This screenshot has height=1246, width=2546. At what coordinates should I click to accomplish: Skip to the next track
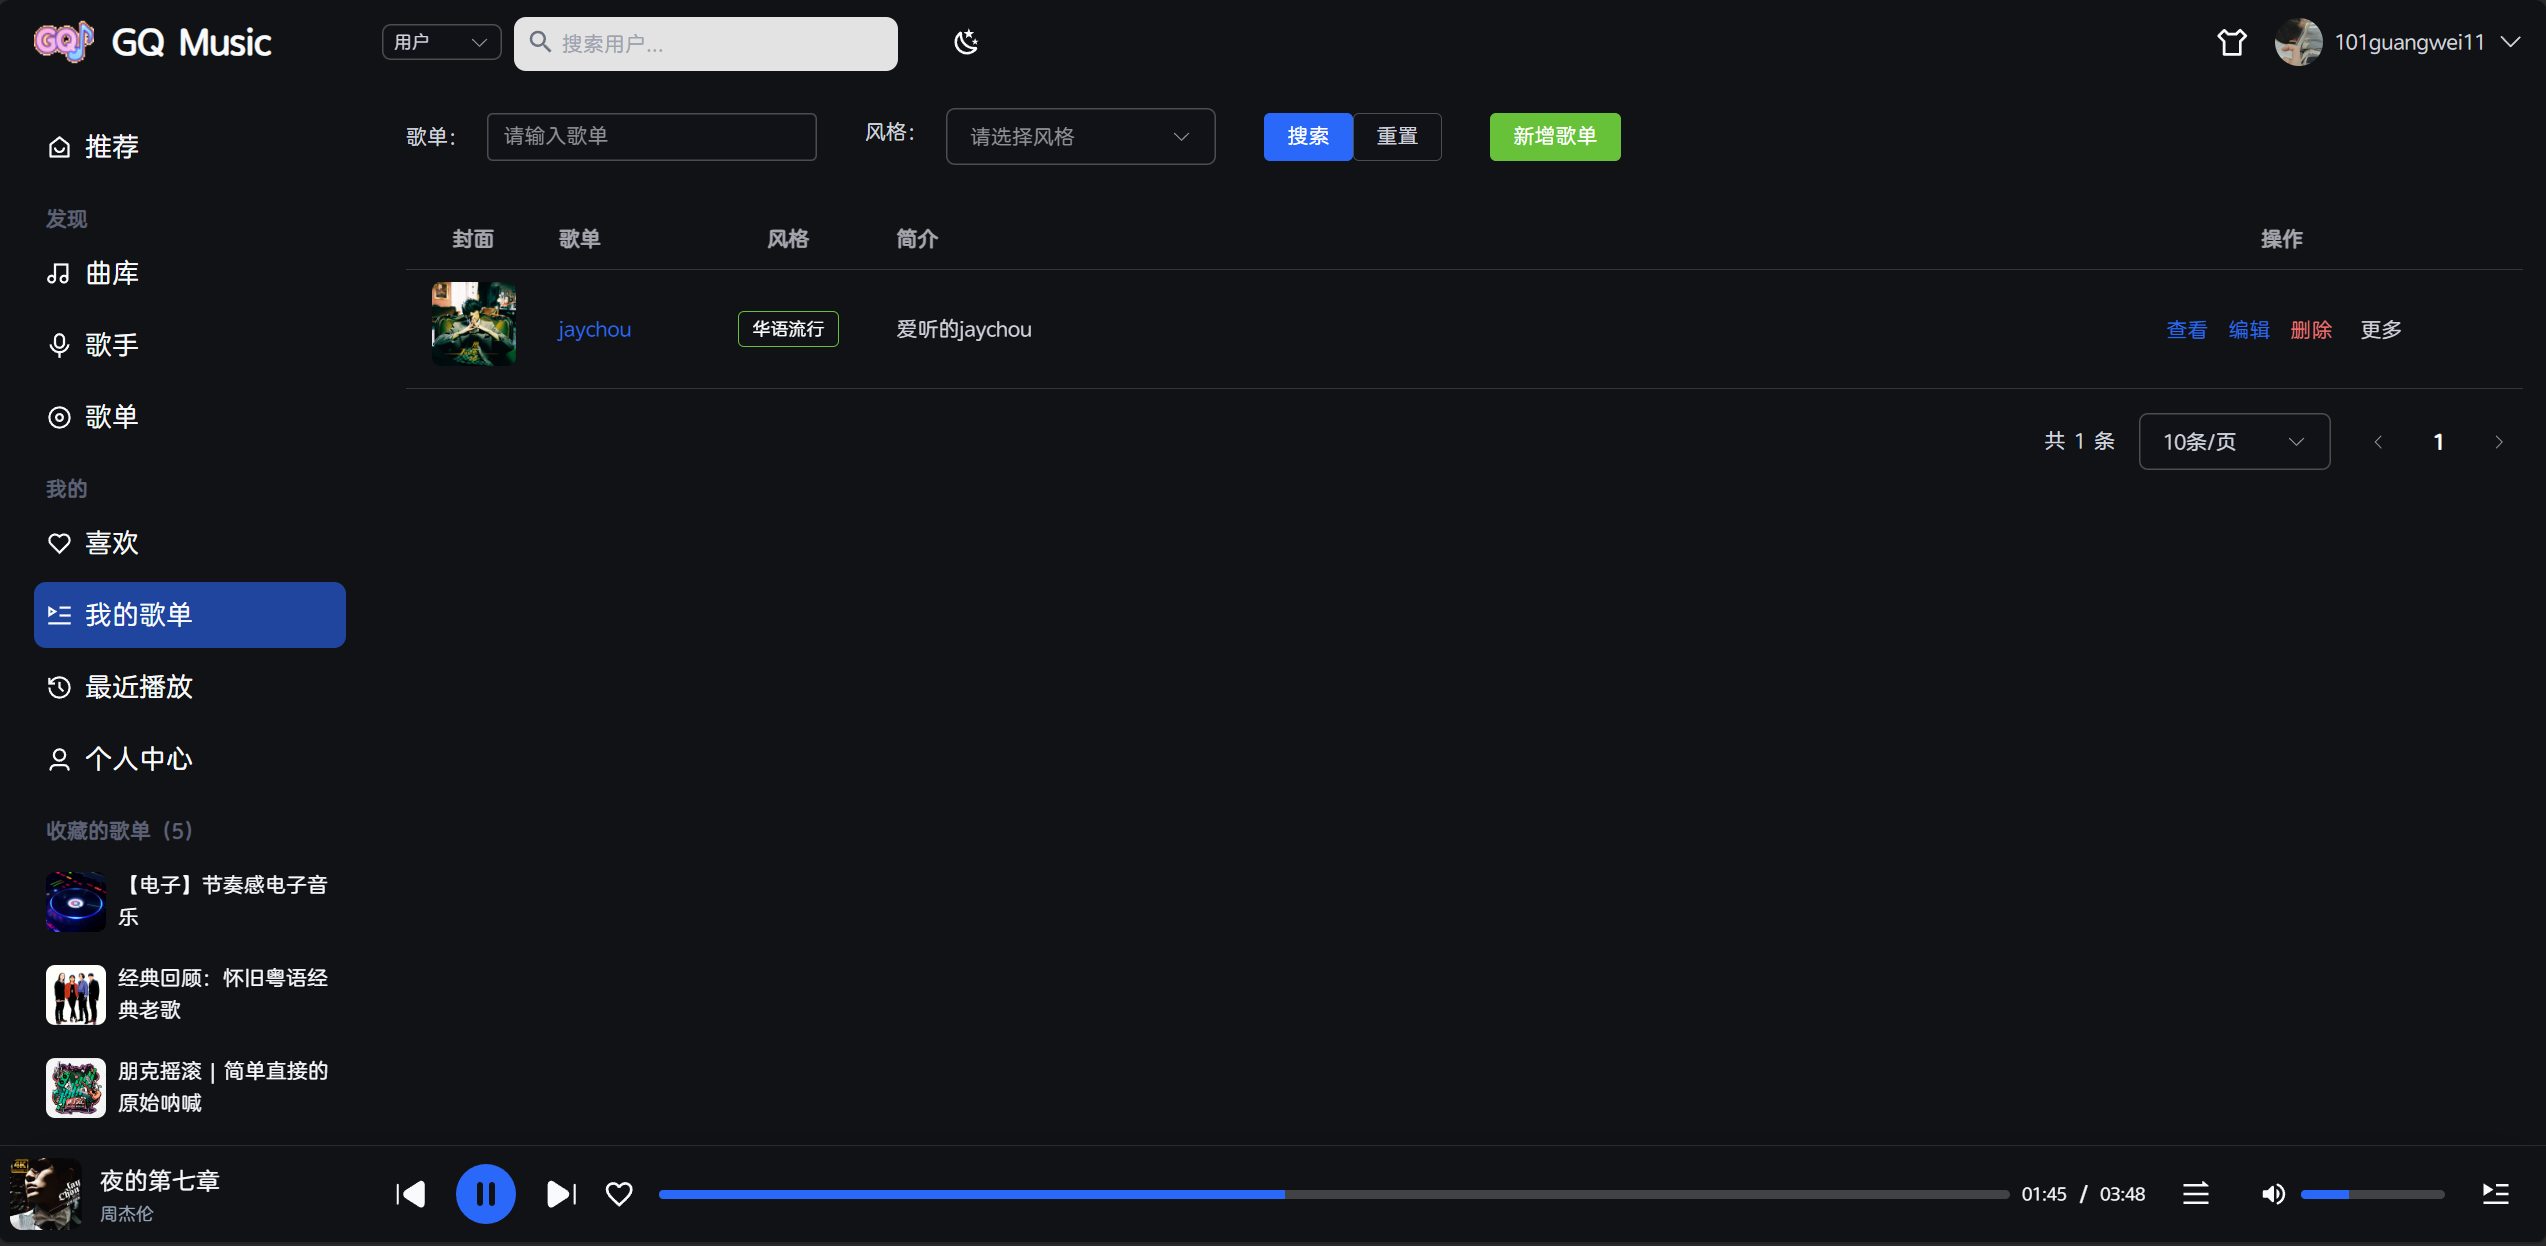(x=561, y=1193)
